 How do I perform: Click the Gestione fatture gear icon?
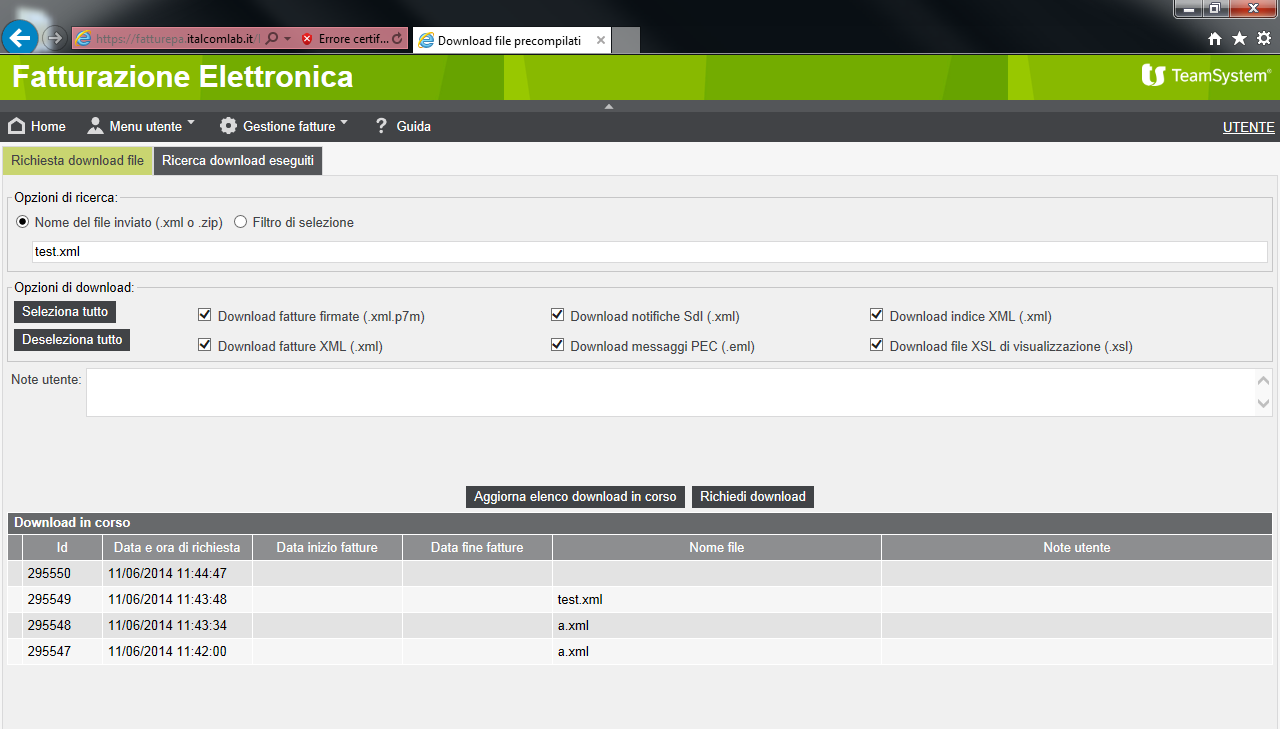tap(228, 126)
